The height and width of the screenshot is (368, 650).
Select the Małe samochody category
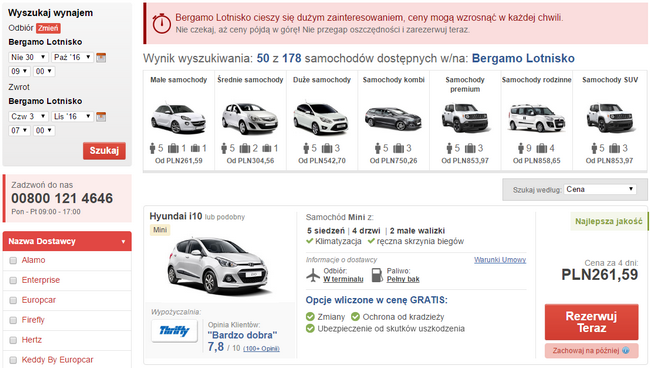click(179, 120)
